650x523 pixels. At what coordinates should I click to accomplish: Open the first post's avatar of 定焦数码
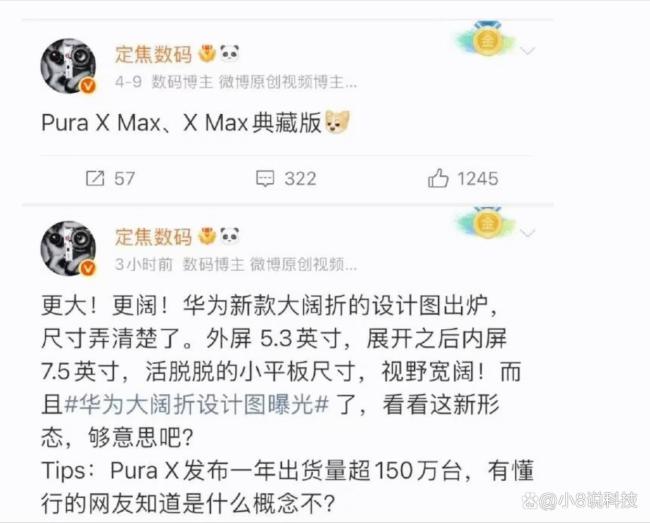tap(68, 66)
